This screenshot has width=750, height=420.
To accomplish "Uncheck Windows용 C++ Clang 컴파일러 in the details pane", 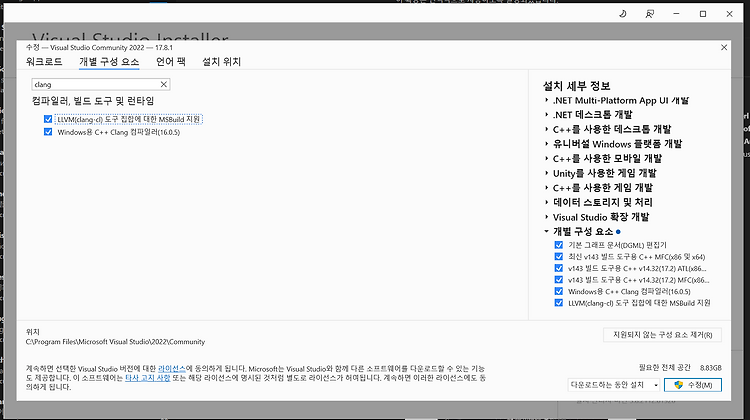I will click(x=559, y=291).
